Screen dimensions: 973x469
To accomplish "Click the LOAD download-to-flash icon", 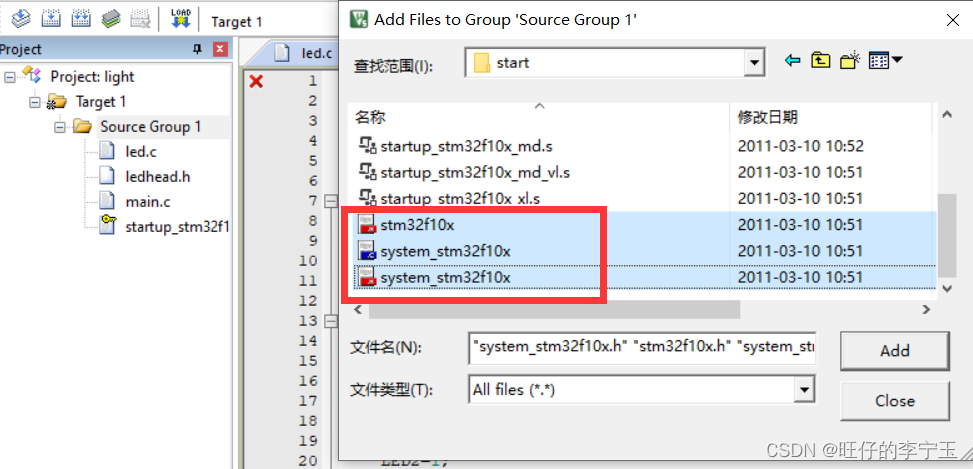I will [181, 18].
